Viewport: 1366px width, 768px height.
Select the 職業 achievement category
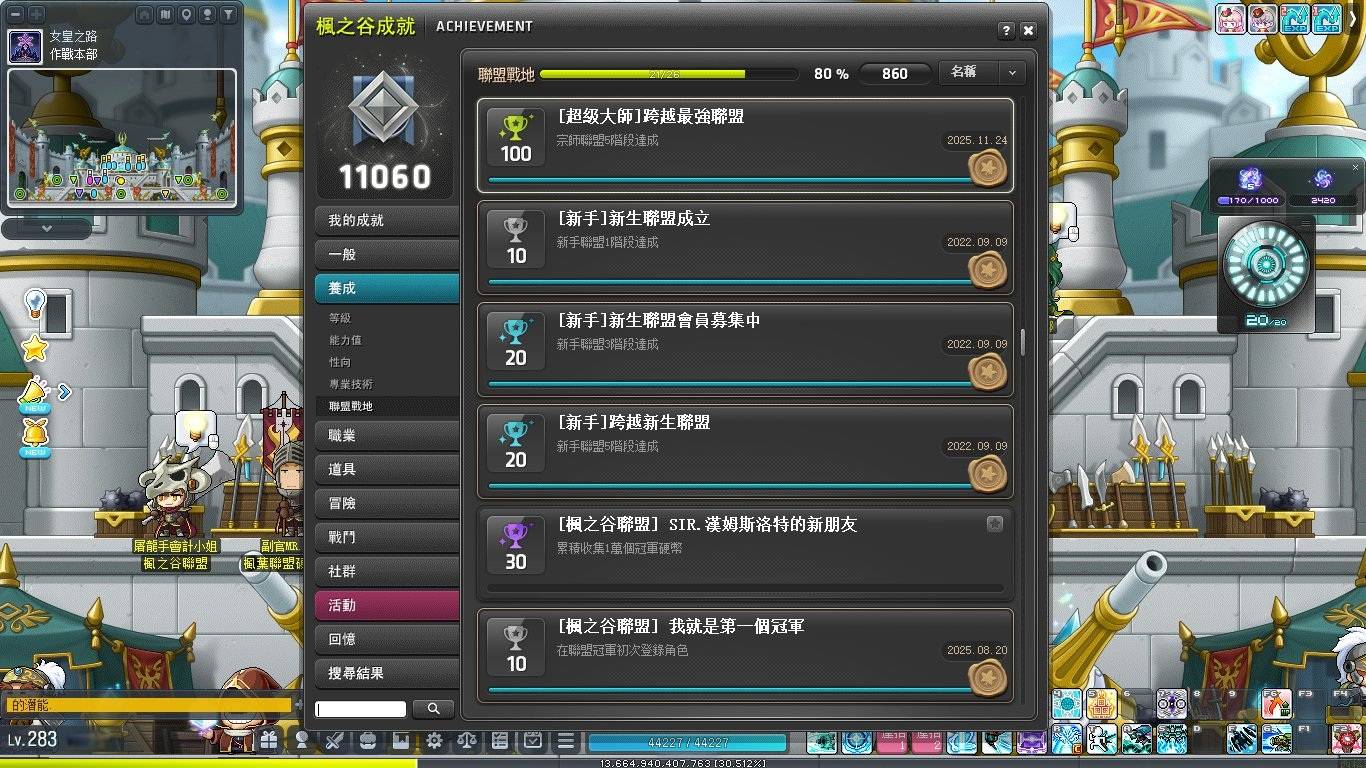coord(386,436)
